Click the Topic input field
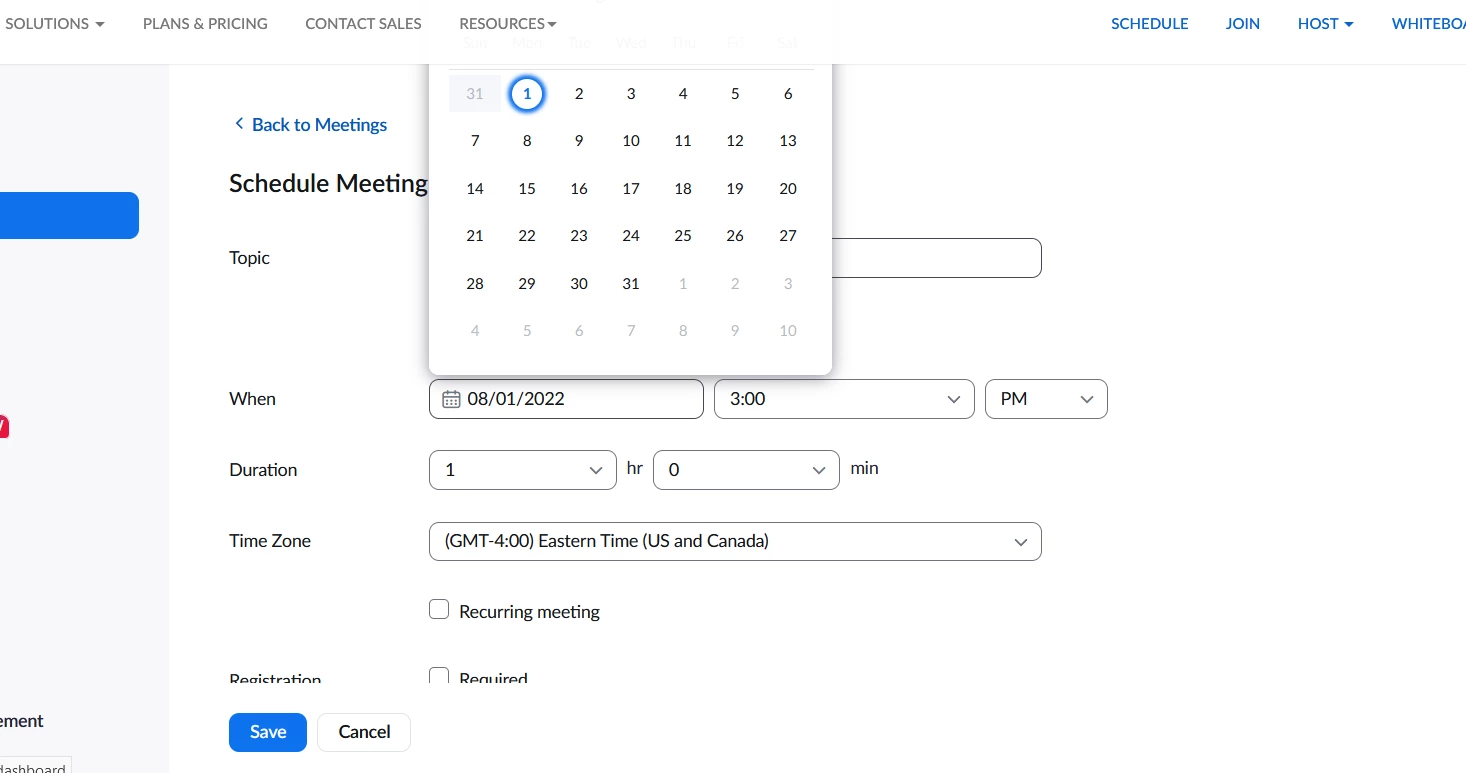Viewport: 1466px width, 773px height. click(935, 258)
